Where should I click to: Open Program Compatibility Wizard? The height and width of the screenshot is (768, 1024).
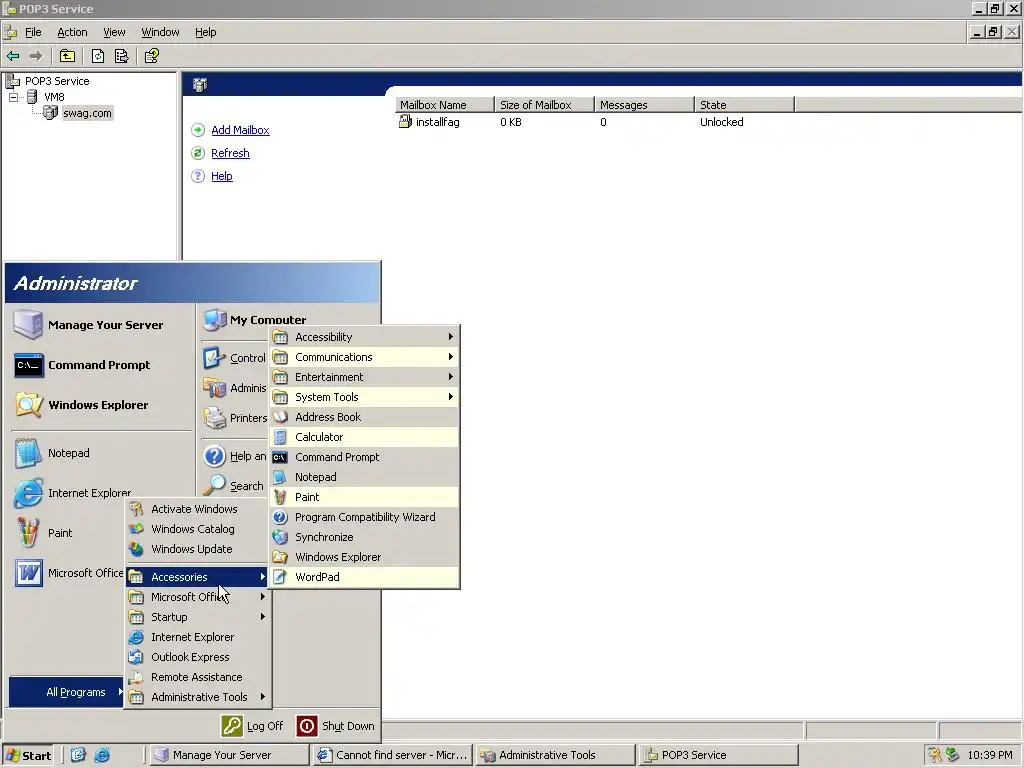point(365,517)
